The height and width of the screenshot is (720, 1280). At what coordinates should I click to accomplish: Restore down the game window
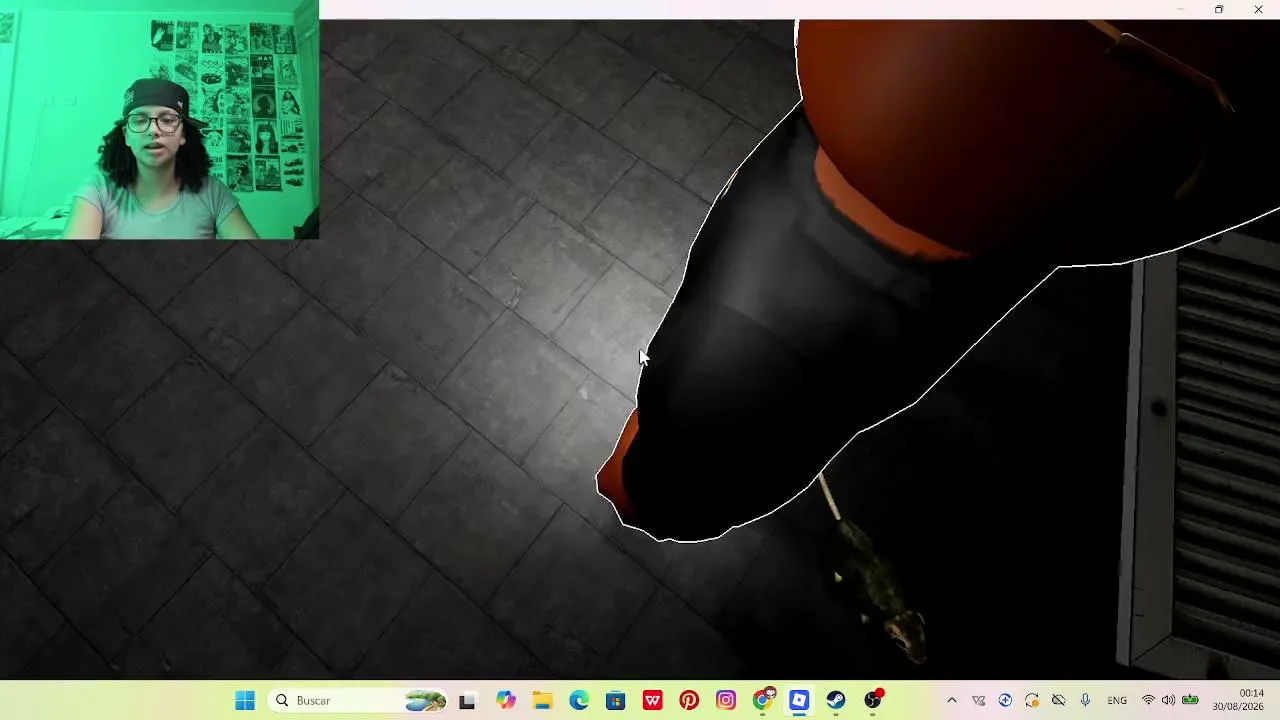1219,9
